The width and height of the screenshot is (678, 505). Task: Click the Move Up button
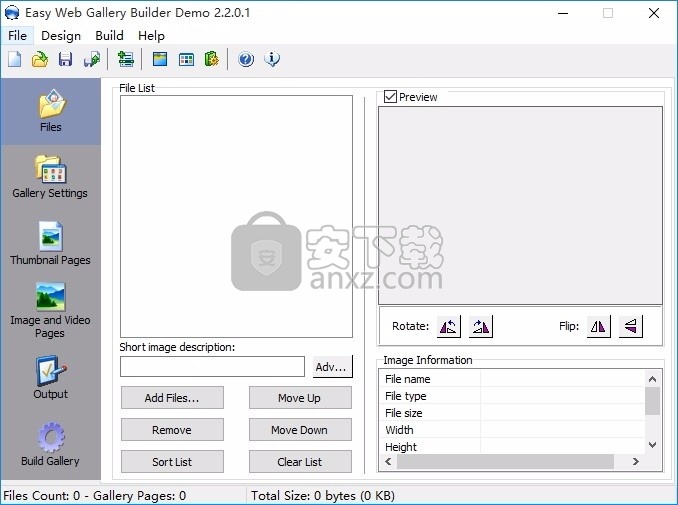[300, 398]
